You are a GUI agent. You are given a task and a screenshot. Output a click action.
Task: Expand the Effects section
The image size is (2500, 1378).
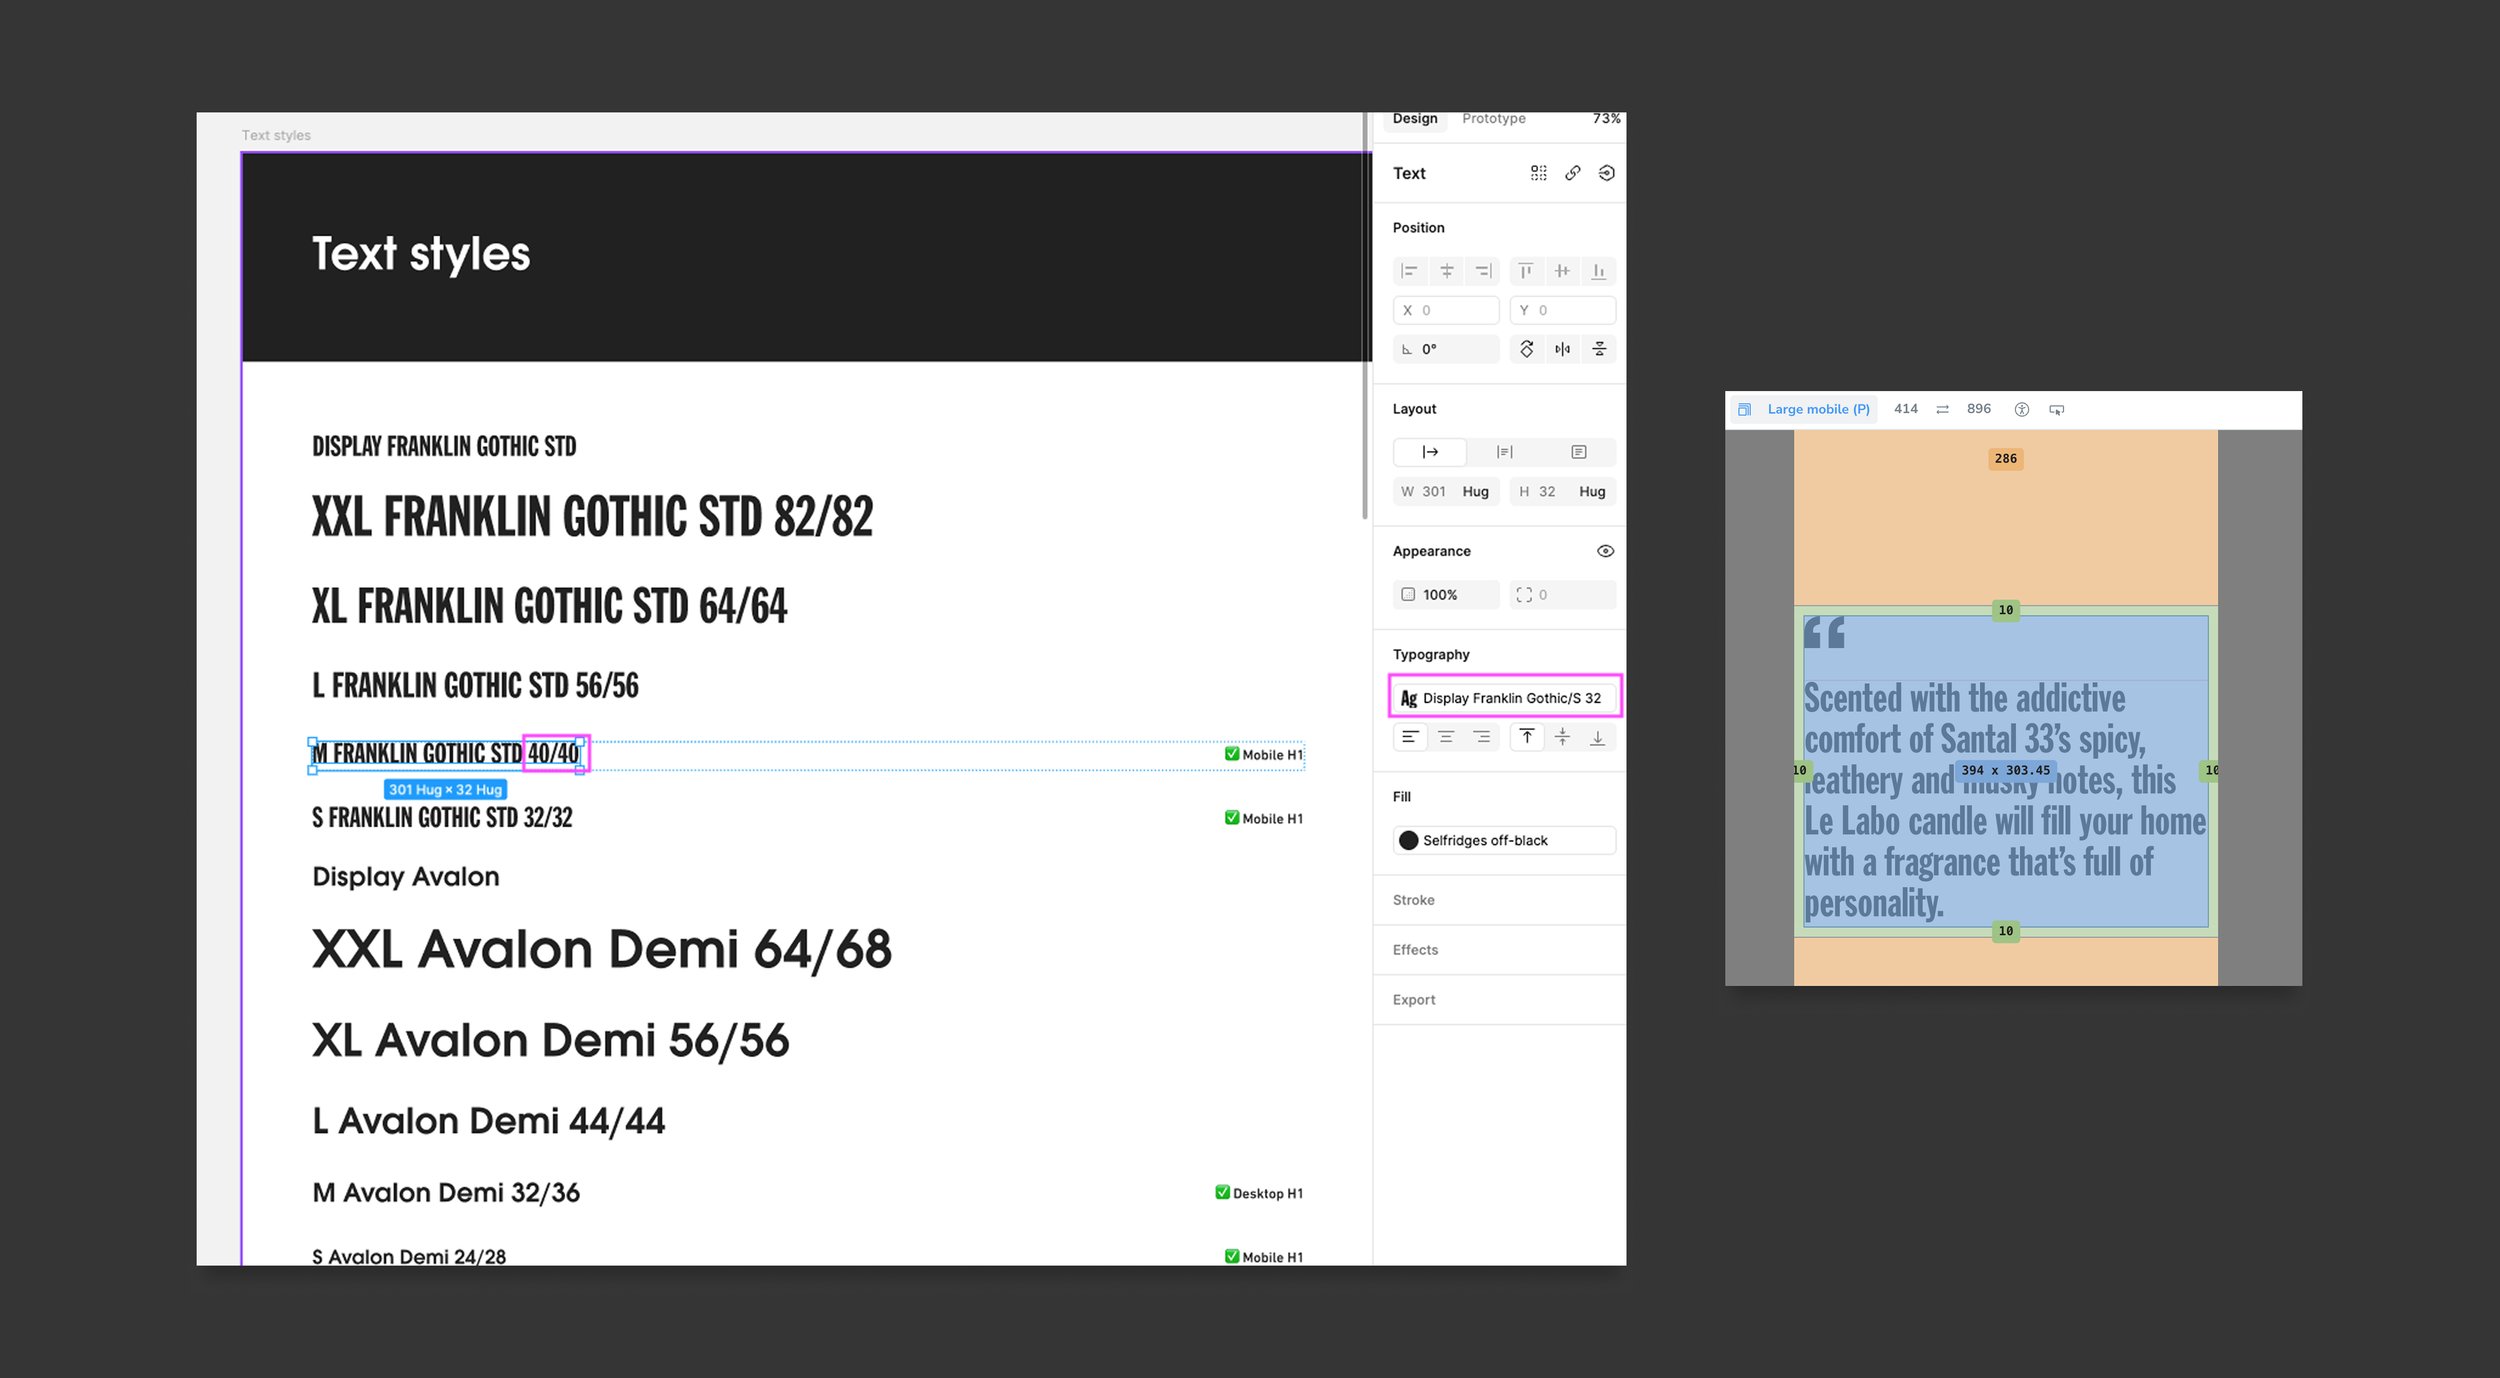click(x=1415, y=950)
